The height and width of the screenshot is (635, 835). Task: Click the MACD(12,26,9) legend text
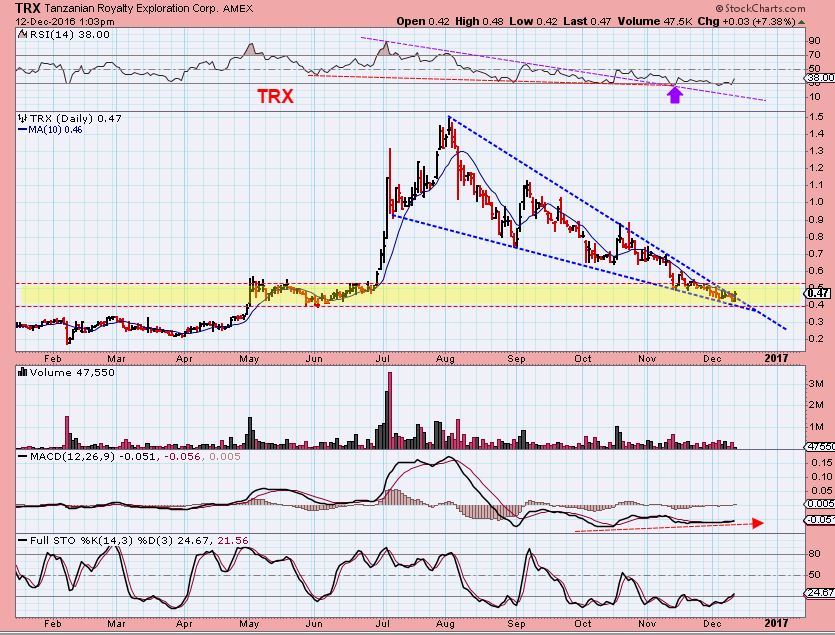pyautogui.click(x=72, y=457)
